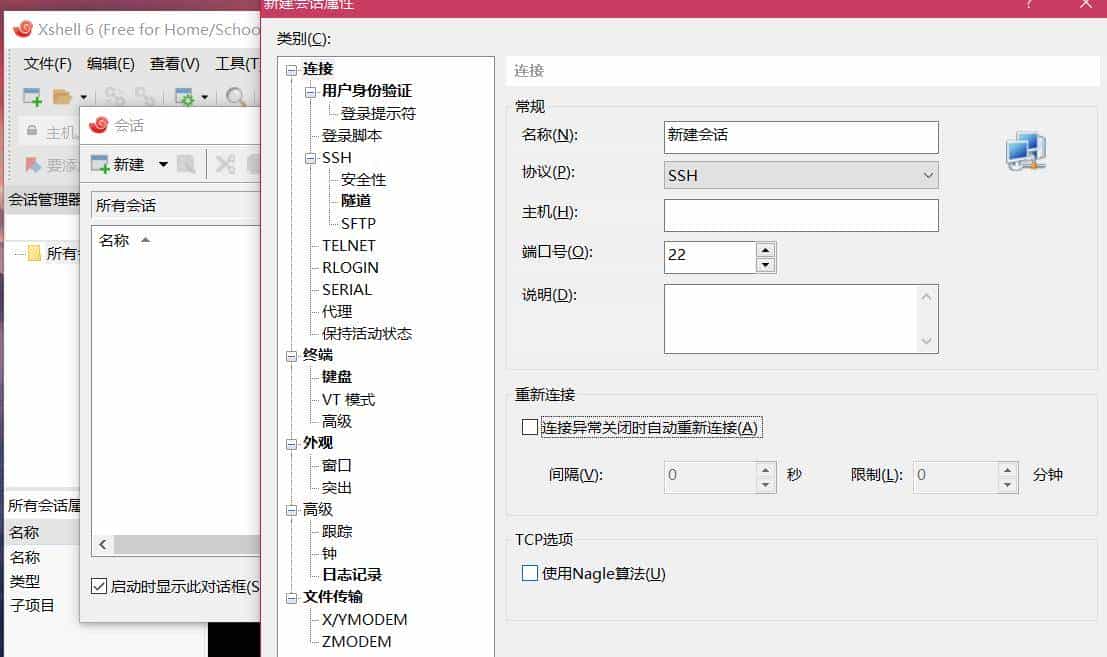The height and width of the screenshot is (657, 1107).
Task: Open the 查看 menu
Action: point(172,64)
